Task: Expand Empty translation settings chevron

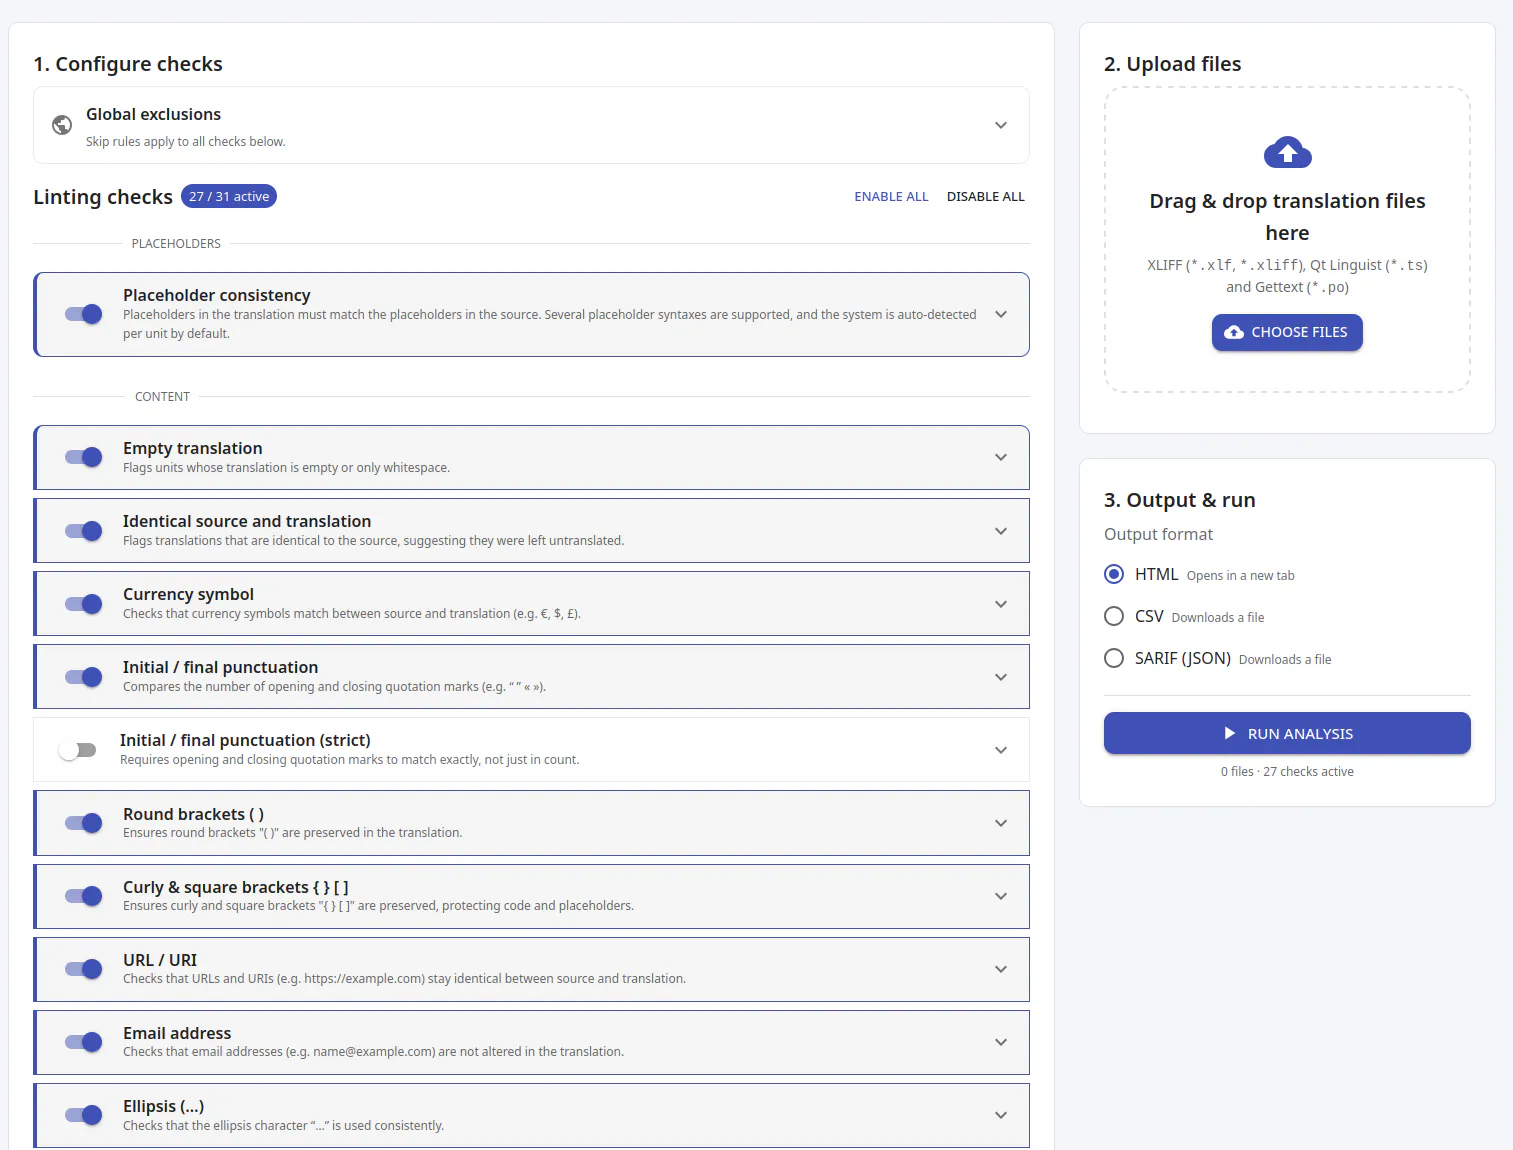Action: (x=1001, y=457)
